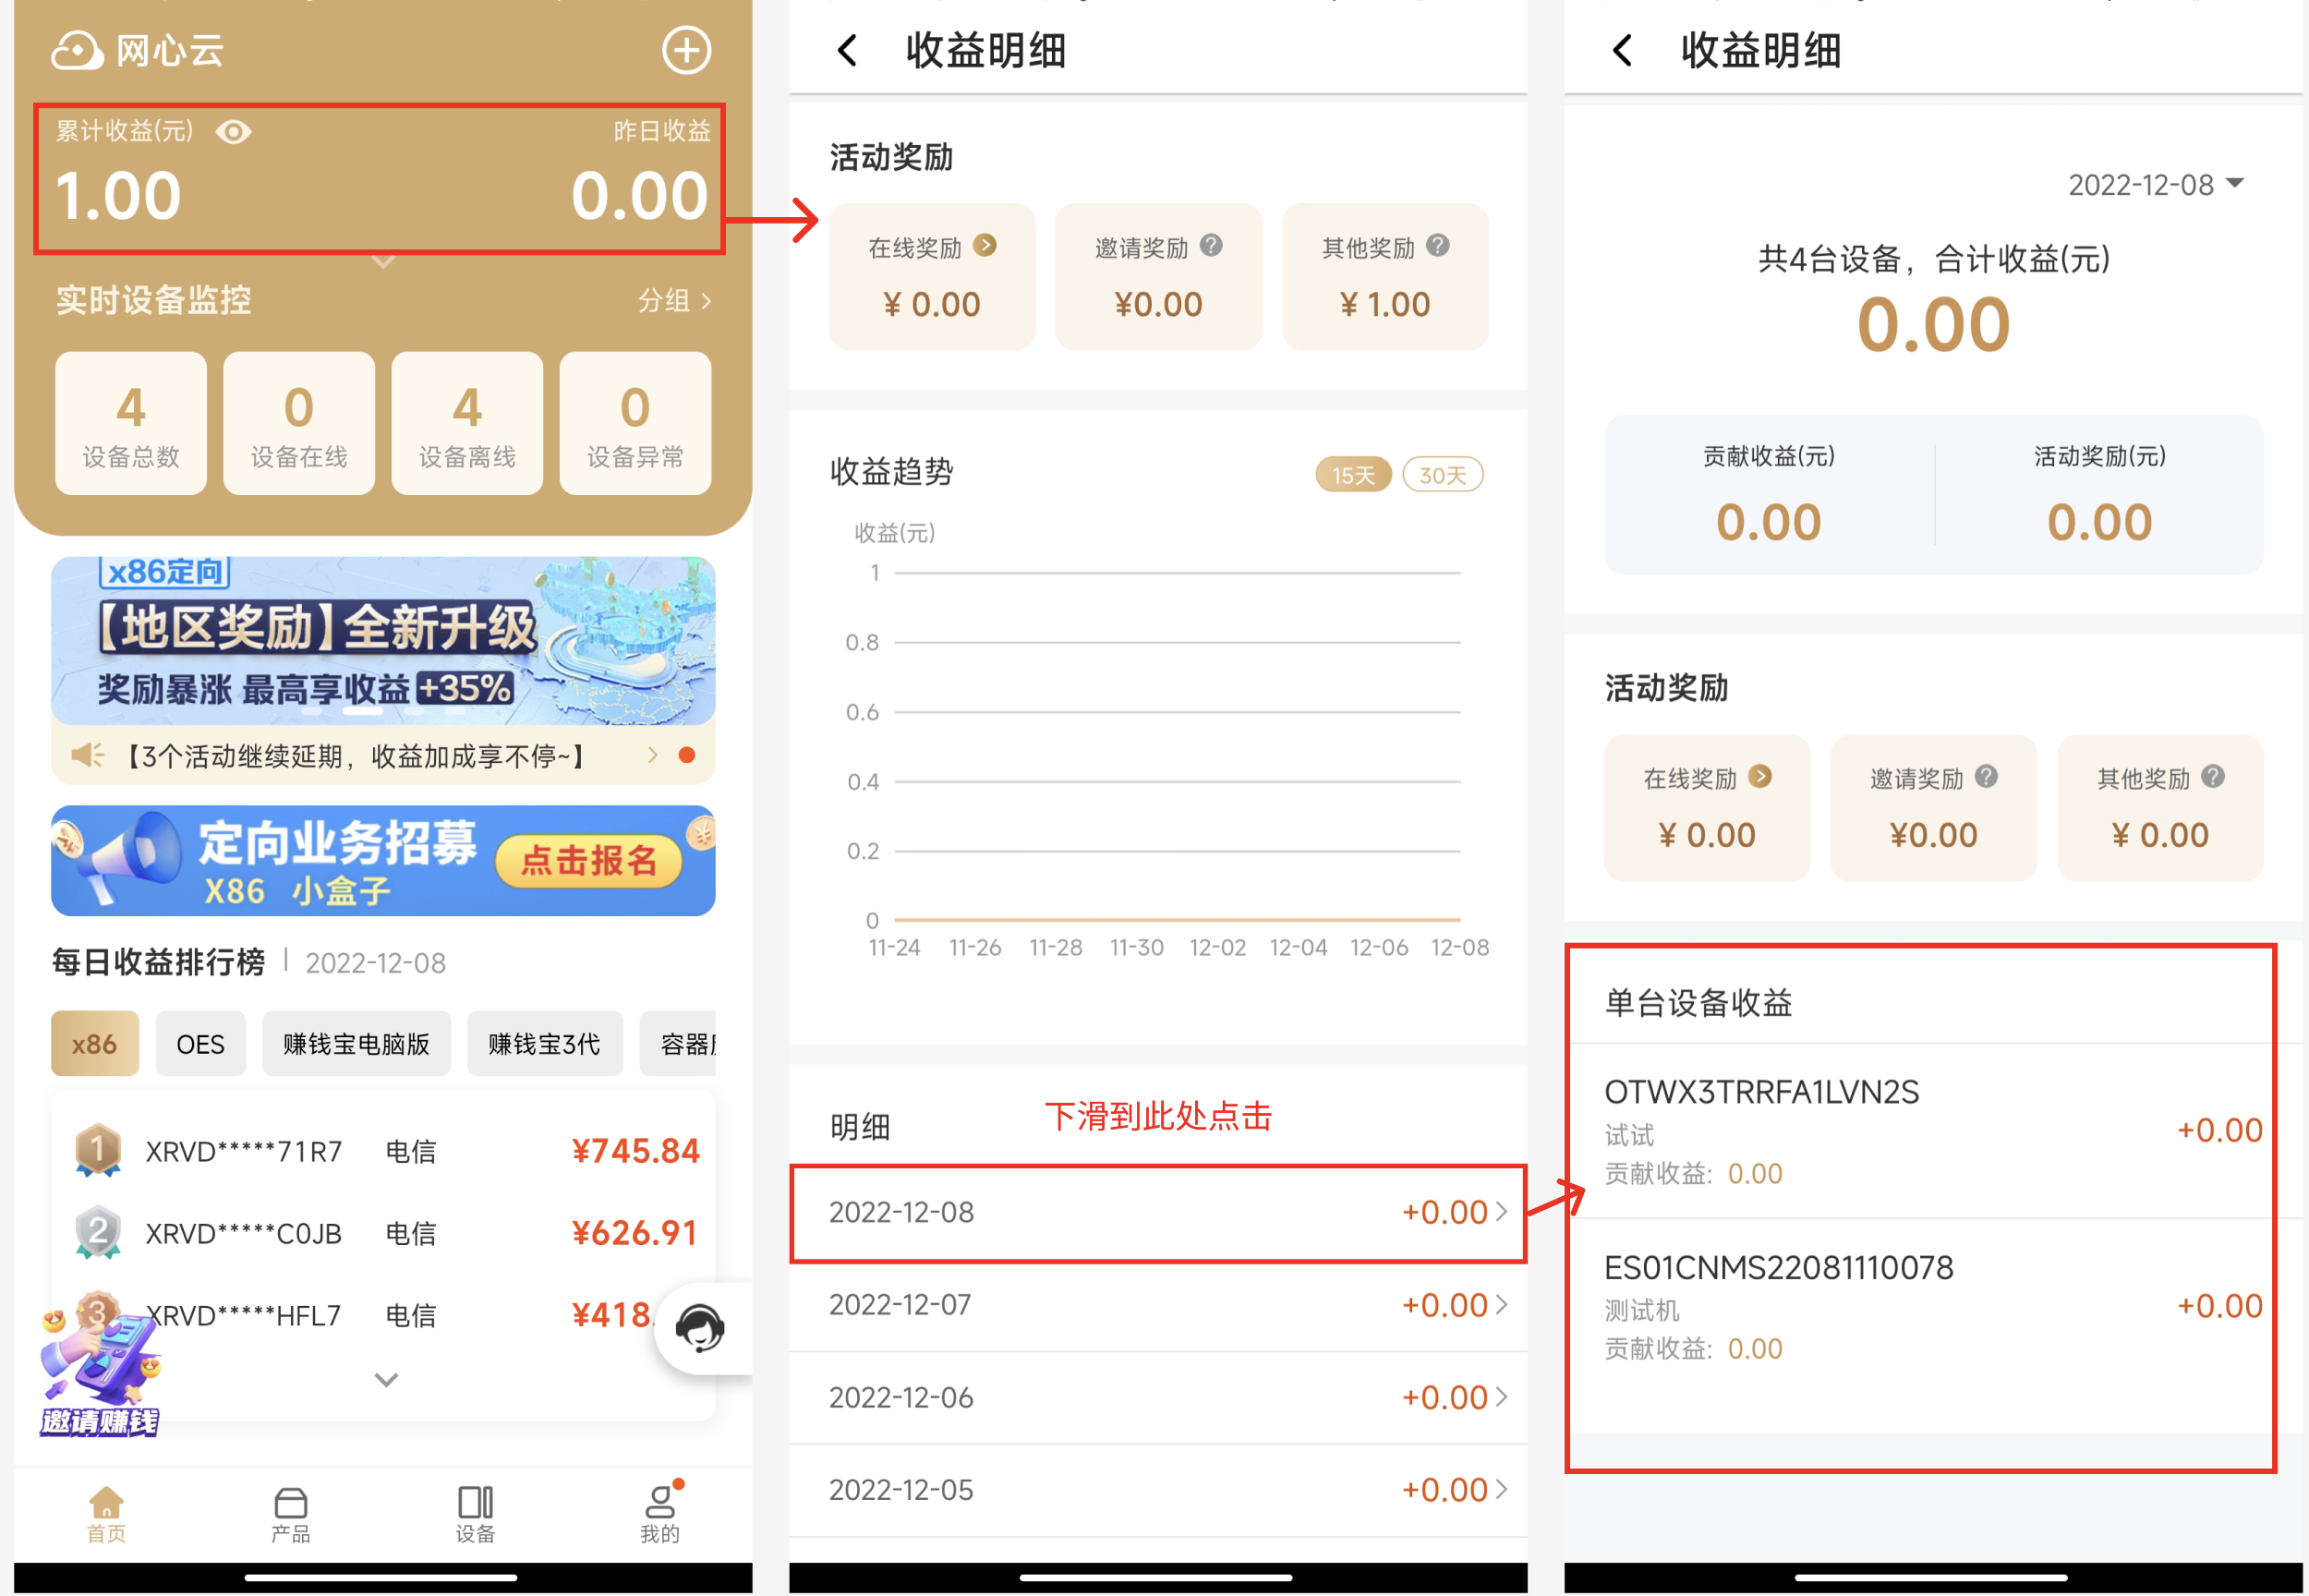
Task: Open the 2022-12-08 date dropdown
Action: coord(2156,185)
